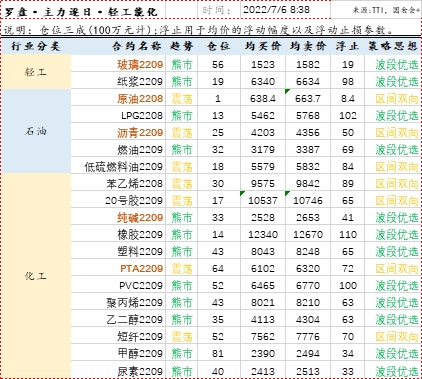The height and width of the screenshot is (379, 422).
Task: Select the 苯乙烯2208 contract cell
Action: click(x=118, y=183)
